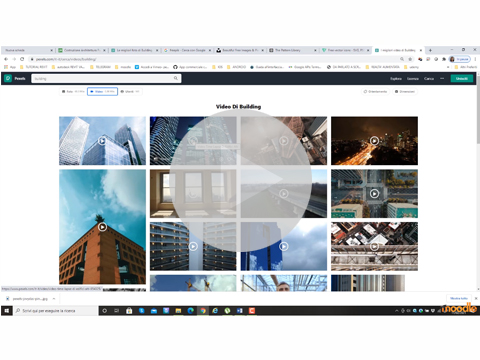Open Microsoft Store from the taskbar
Image resolution: width=480 pixels, height=360 pixels.
[x=129, y=311]
